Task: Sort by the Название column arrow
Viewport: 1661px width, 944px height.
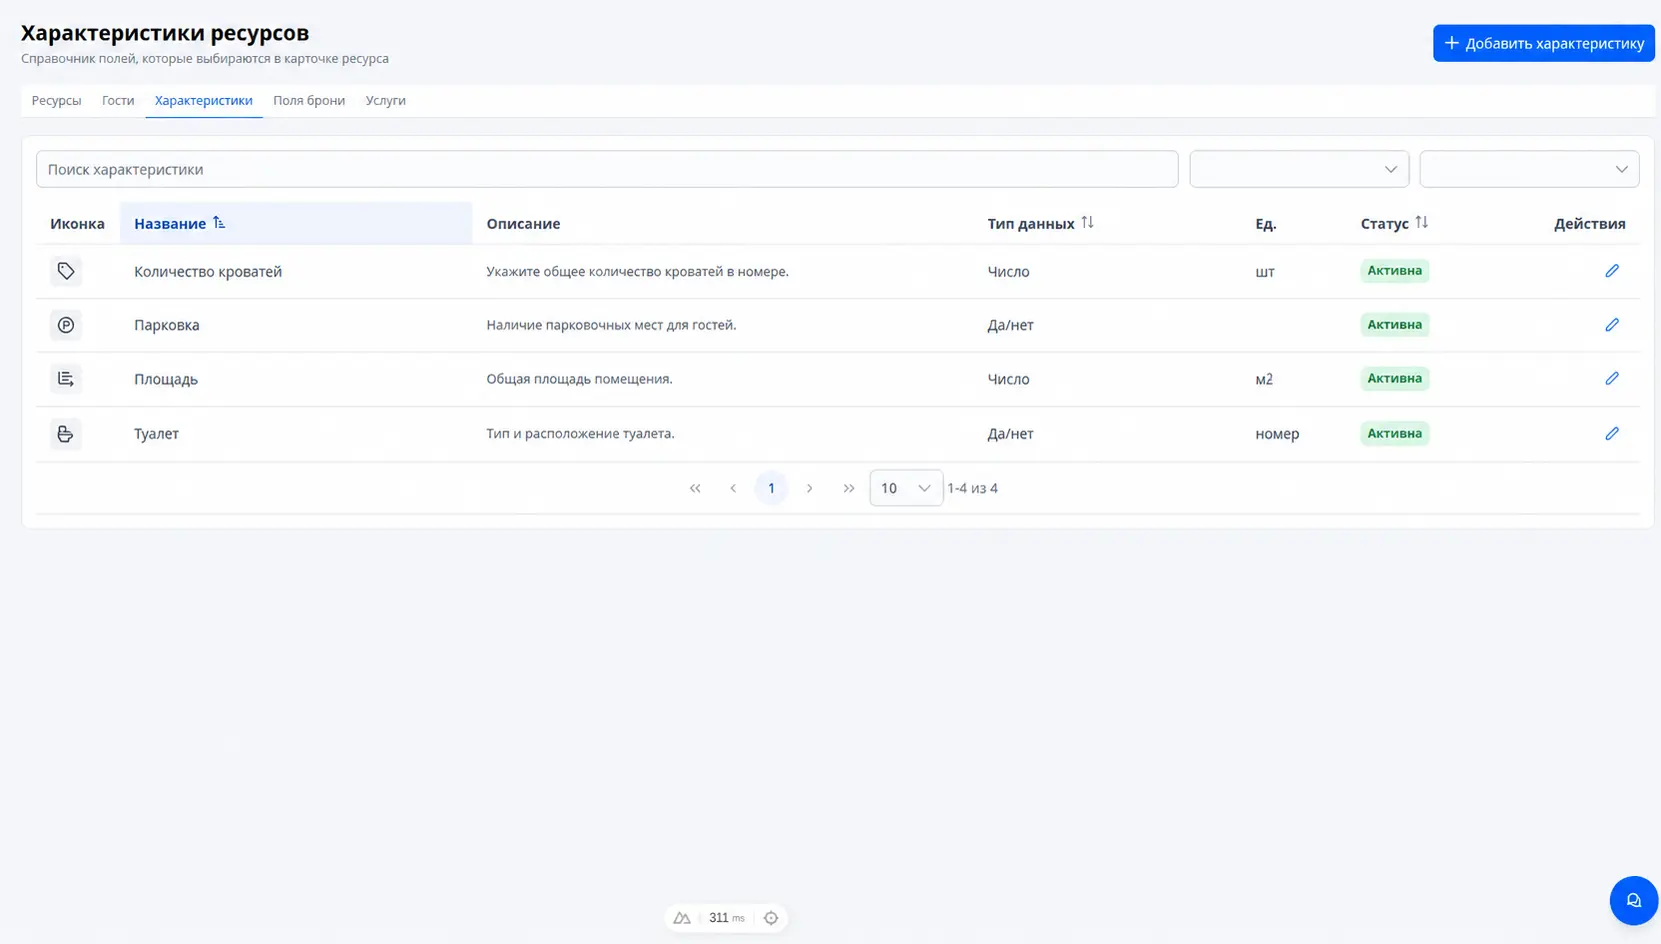Action: point(219,223)
